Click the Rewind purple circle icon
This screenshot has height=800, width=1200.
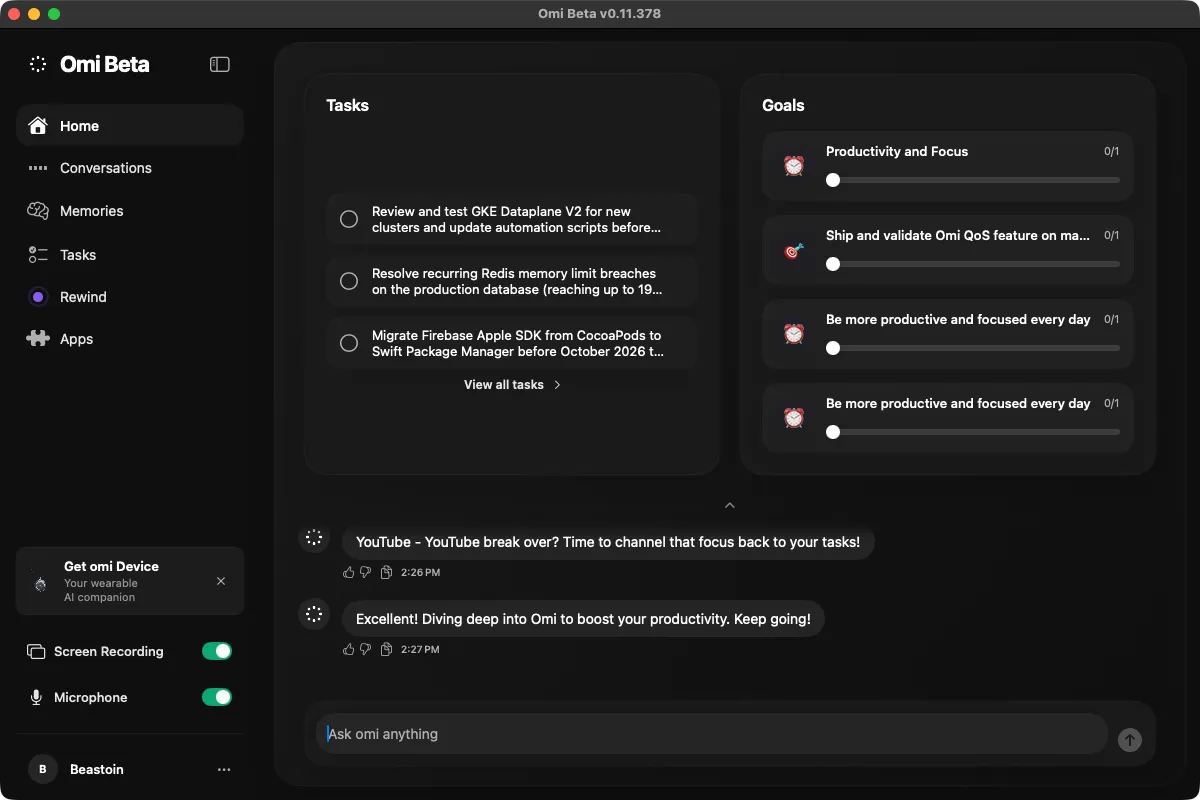(38, 297)
